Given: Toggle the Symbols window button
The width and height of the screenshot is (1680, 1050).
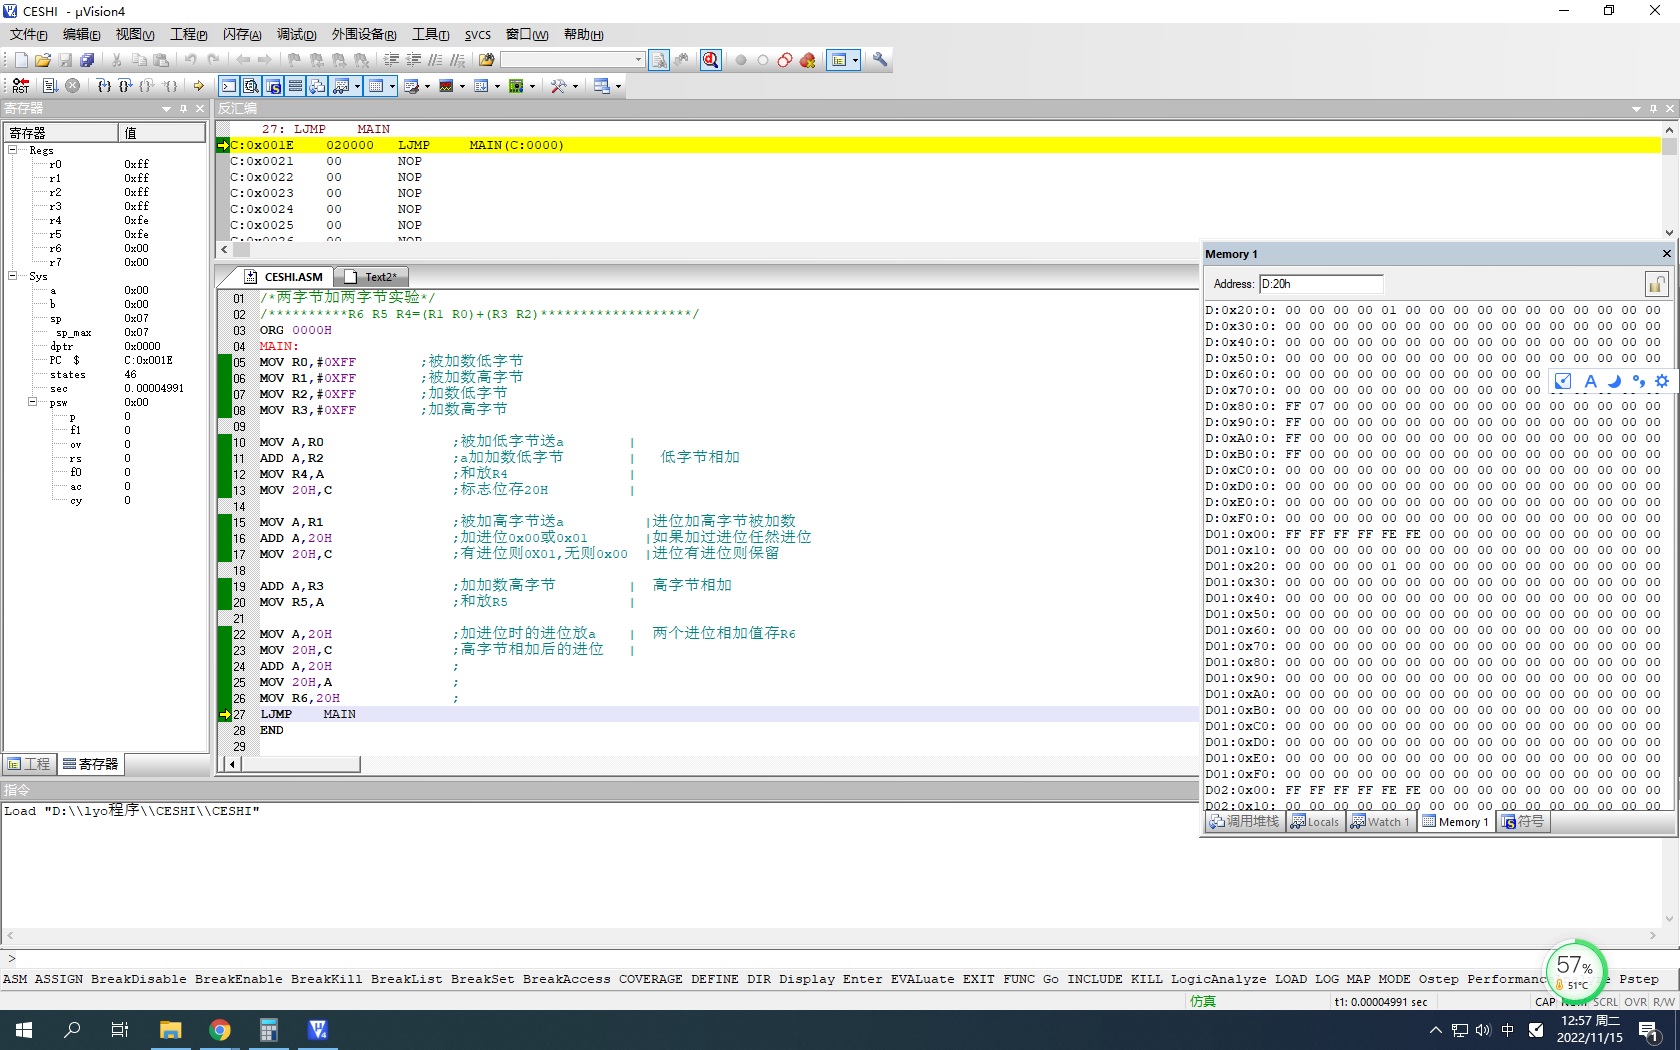Looking at the screenshot, I should [x=273, y=86].
